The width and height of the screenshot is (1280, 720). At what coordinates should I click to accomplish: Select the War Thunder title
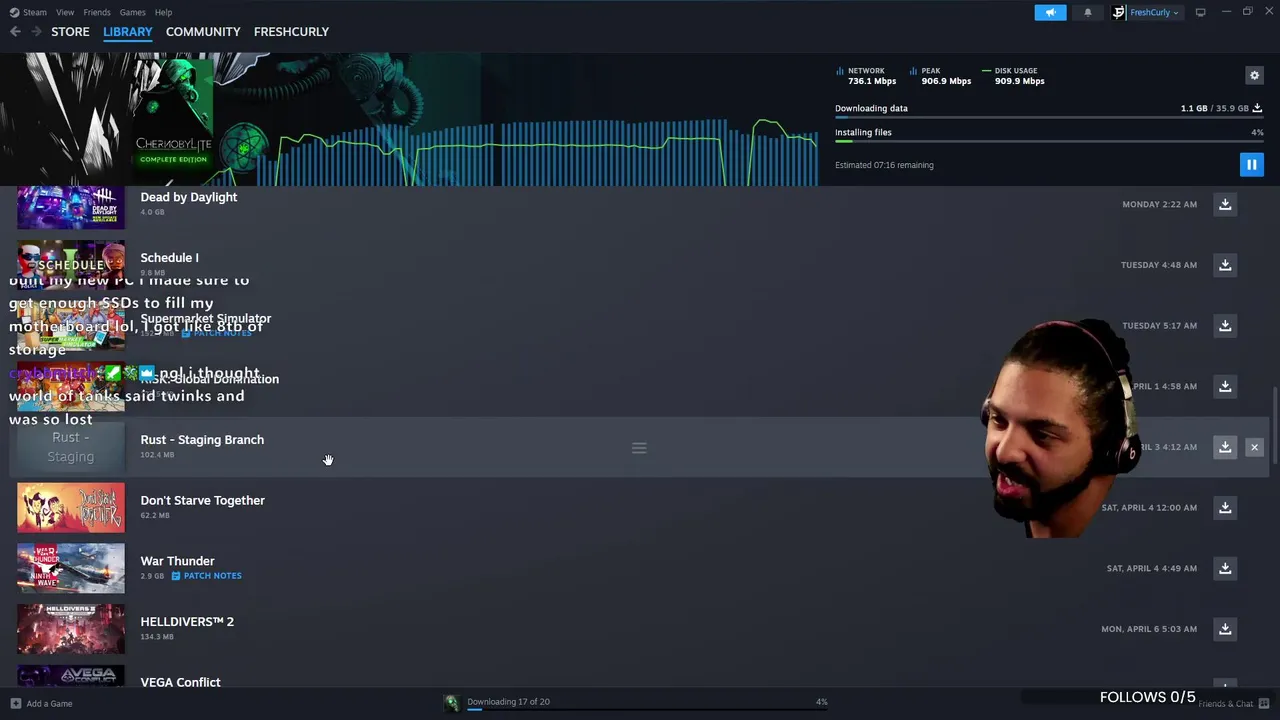click(x=177, y=561)
